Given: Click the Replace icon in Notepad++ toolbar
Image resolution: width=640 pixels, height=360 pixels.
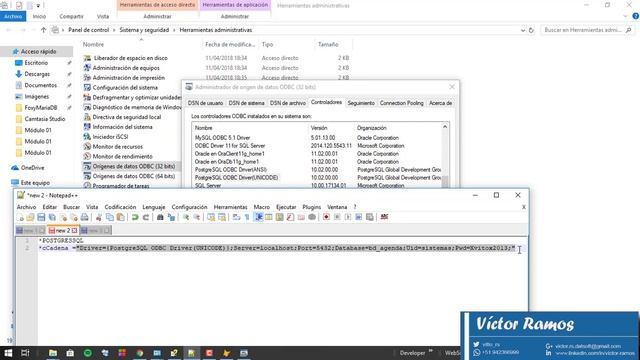Looking at the screenshot, I should click(171, 217).
